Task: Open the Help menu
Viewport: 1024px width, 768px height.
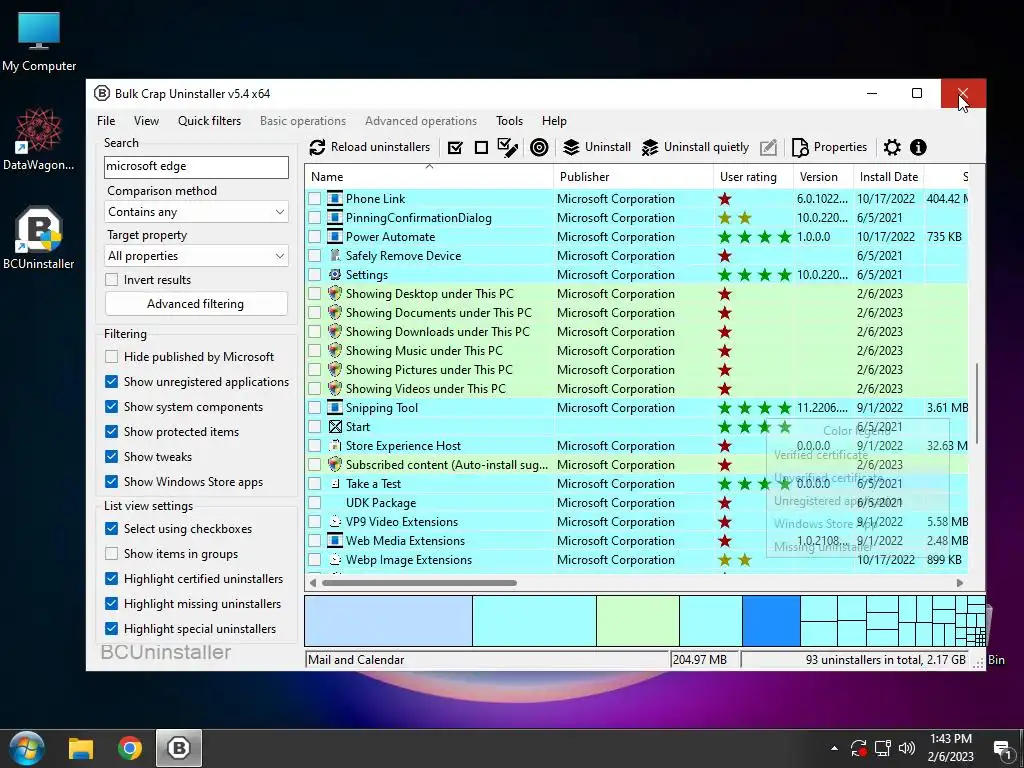Action: point(554,121)
